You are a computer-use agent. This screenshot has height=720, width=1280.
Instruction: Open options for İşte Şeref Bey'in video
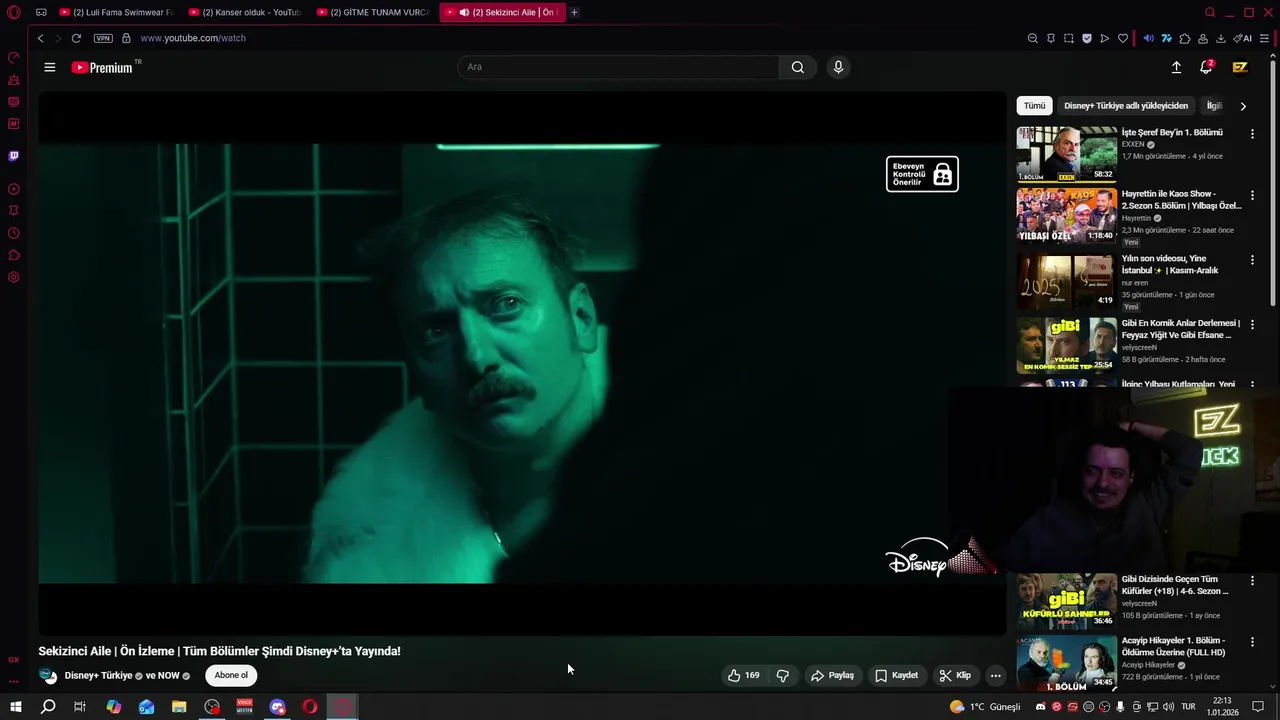tap(1252, 133)
